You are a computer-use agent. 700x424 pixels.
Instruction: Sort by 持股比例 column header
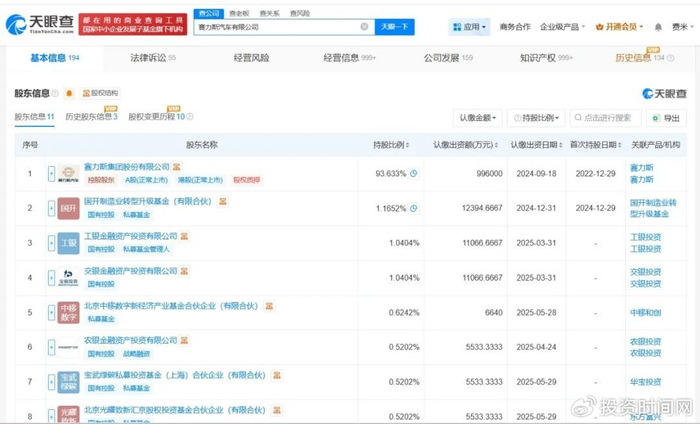(393, 145)
